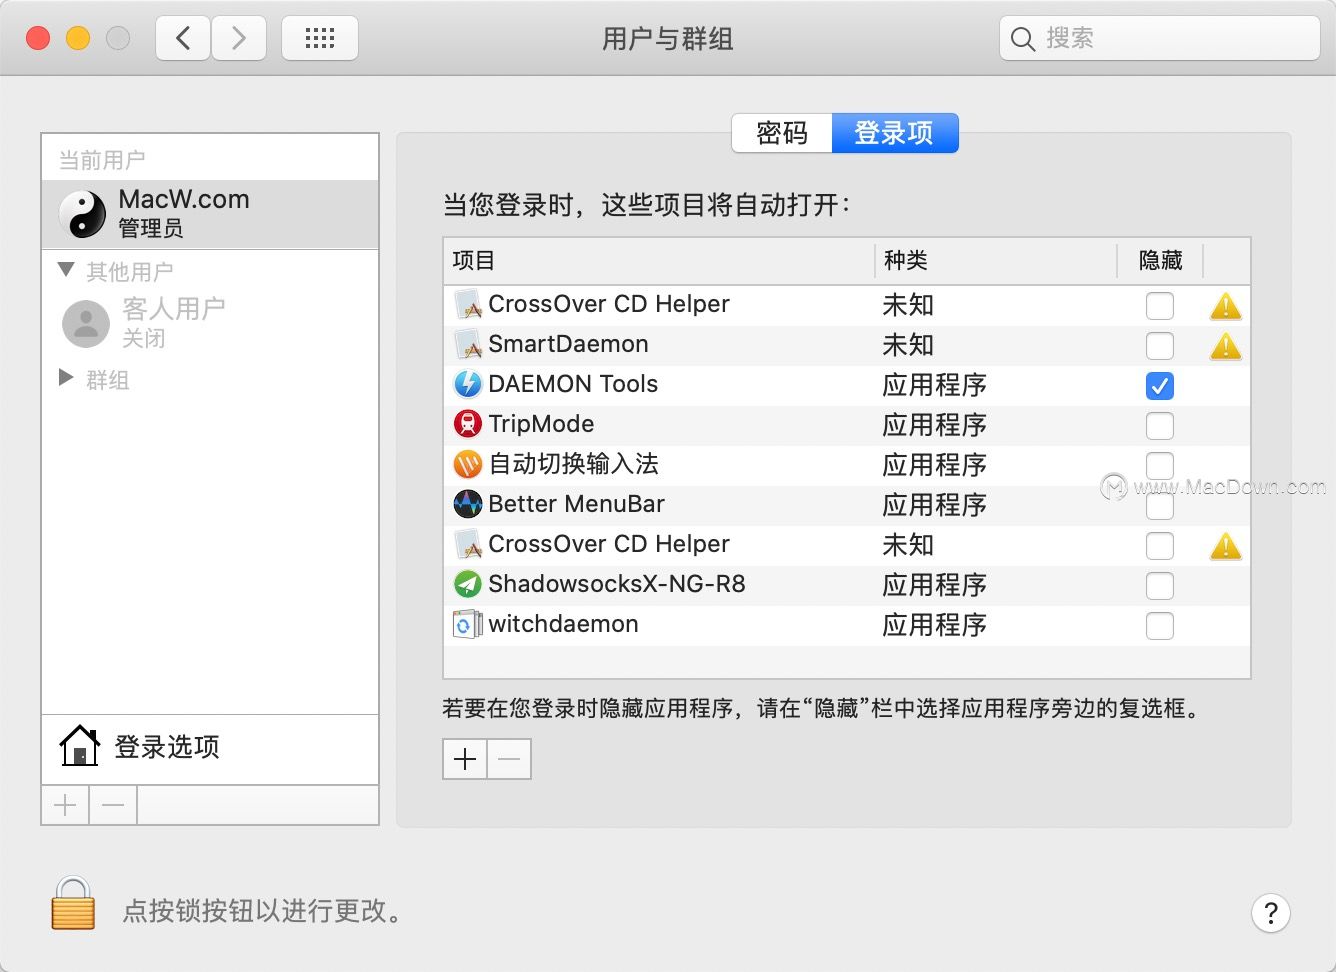The height and width of the screenshot is (972, 1336).
Task: Click the MacW.com user avatar
Action: 84,213
